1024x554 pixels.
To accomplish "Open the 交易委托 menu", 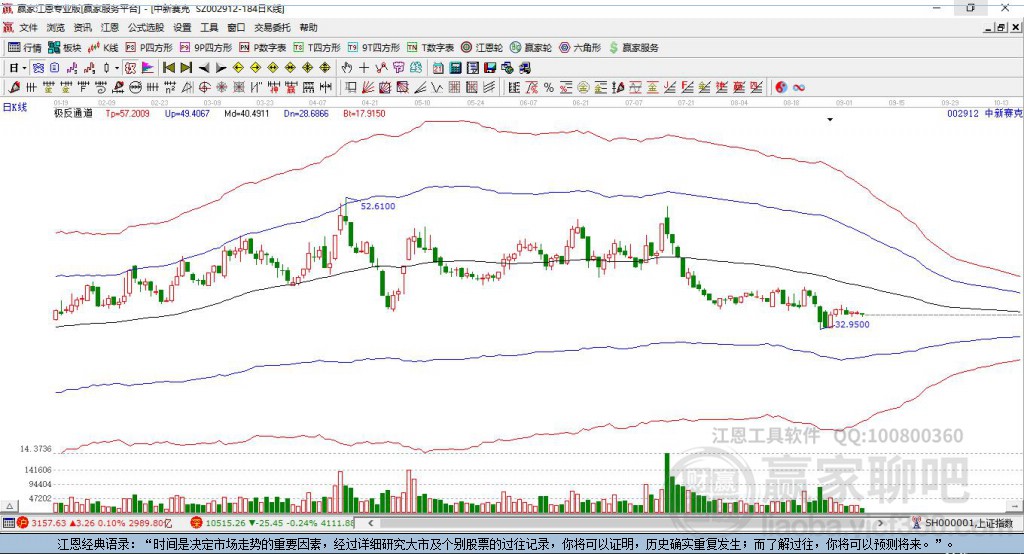I will [x=272, y=27].
